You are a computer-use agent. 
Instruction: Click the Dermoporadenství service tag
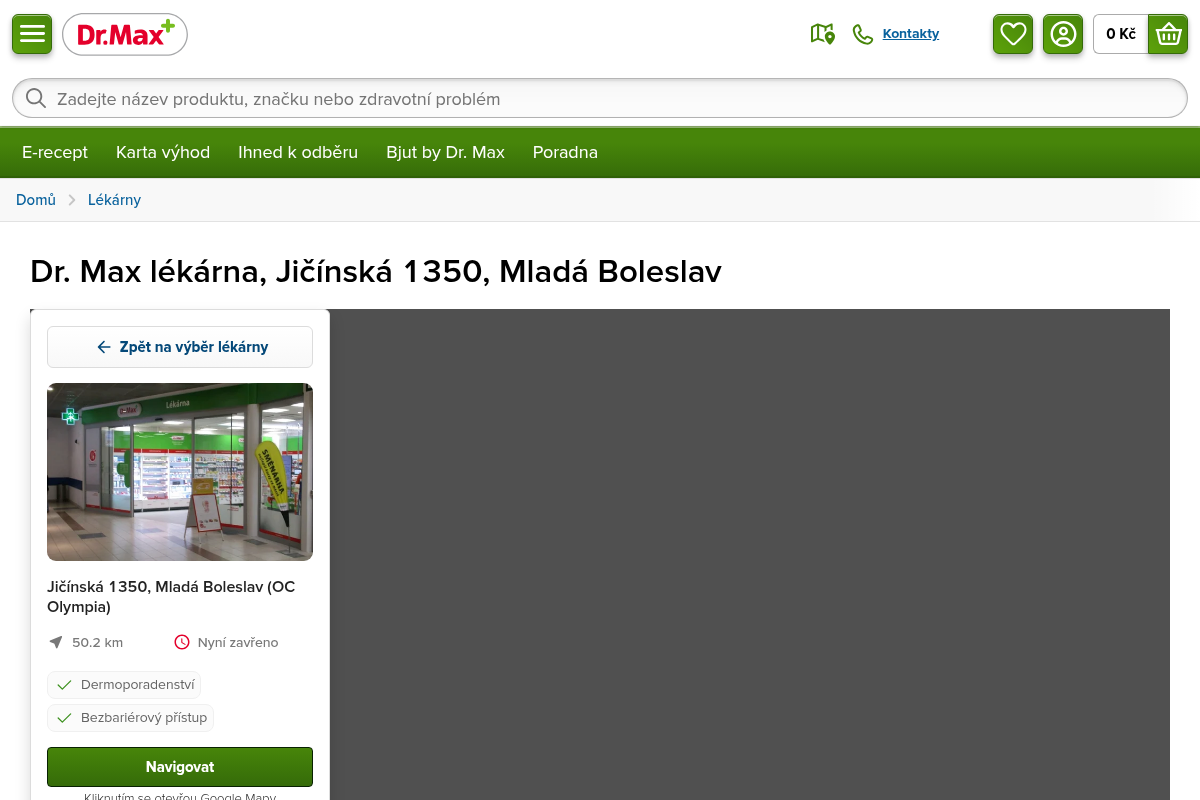(124, 685)
